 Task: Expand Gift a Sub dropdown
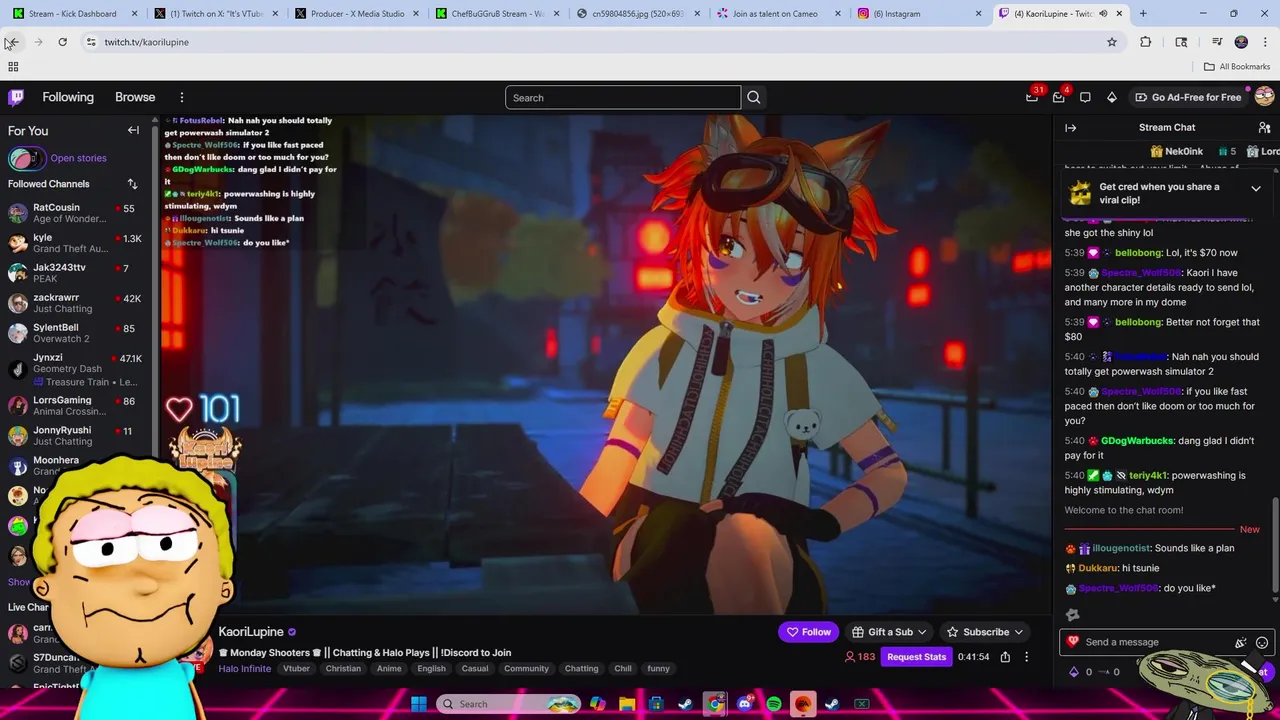click(x=889, y=632)
